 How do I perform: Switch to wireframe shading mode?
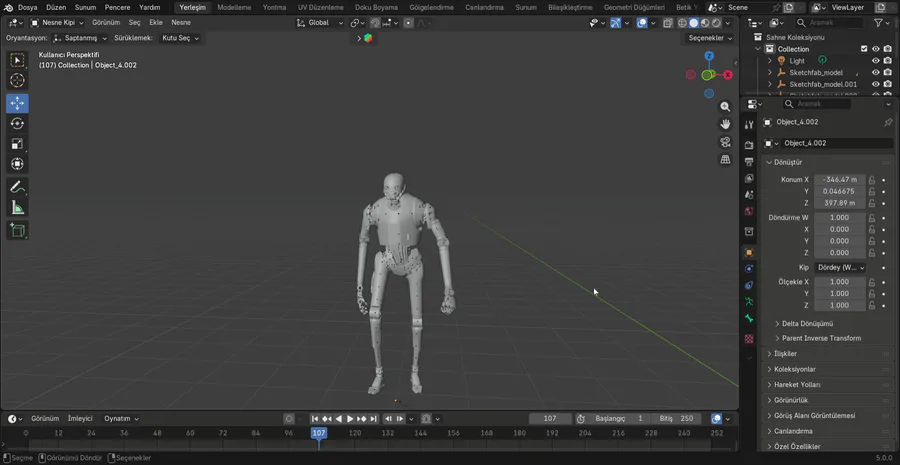tap(682, 23)
